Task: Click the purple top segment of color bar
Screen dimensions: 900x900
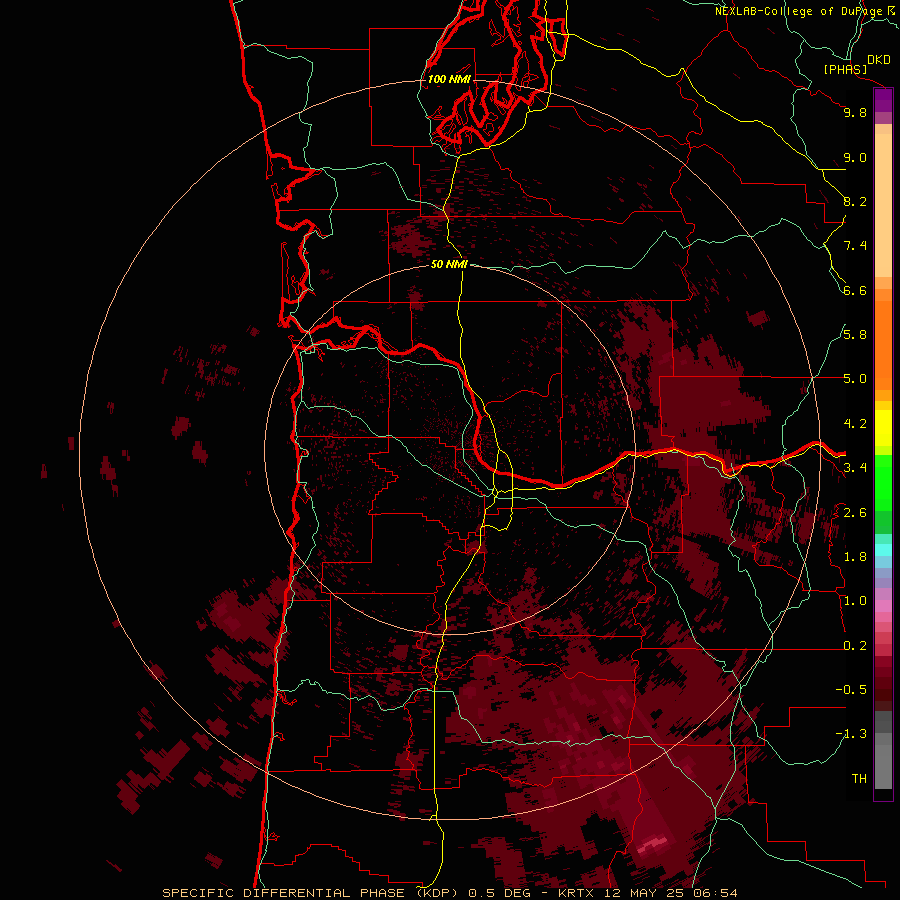Action: 883,101
